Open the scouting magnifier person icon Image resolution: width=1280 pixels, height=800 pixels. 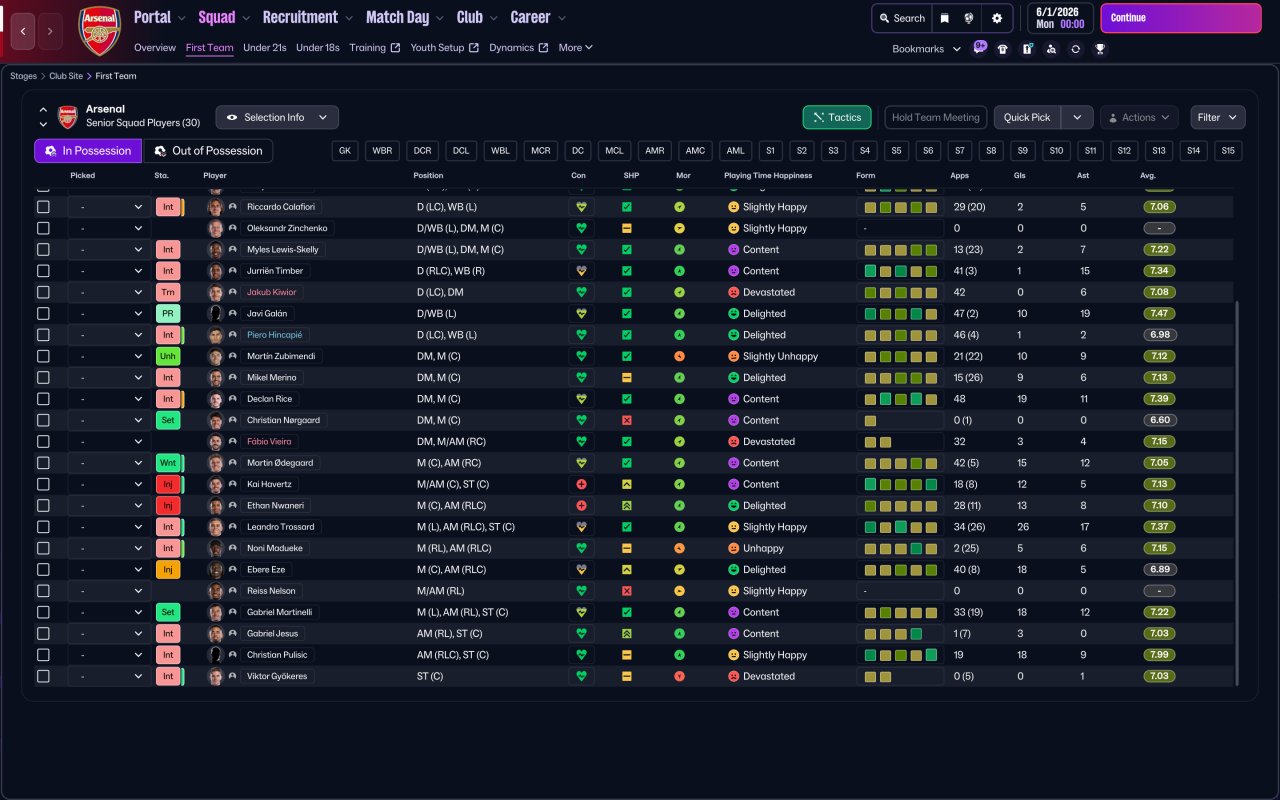[x=1051, y=49]
